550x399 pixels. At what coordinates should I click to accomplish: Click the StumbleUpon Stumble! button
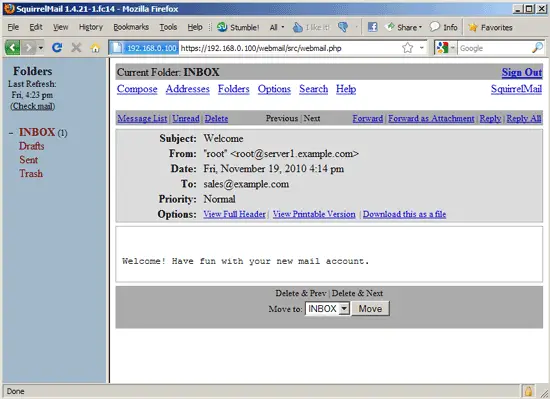(238, 27)
